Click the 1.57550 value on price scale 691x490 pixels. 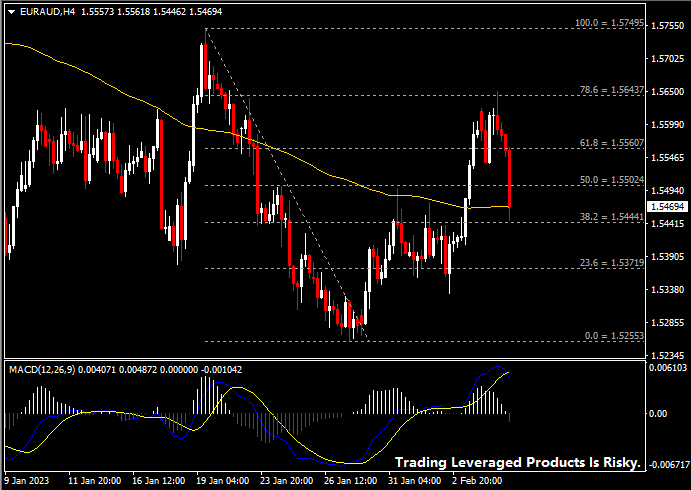(667, 25)
